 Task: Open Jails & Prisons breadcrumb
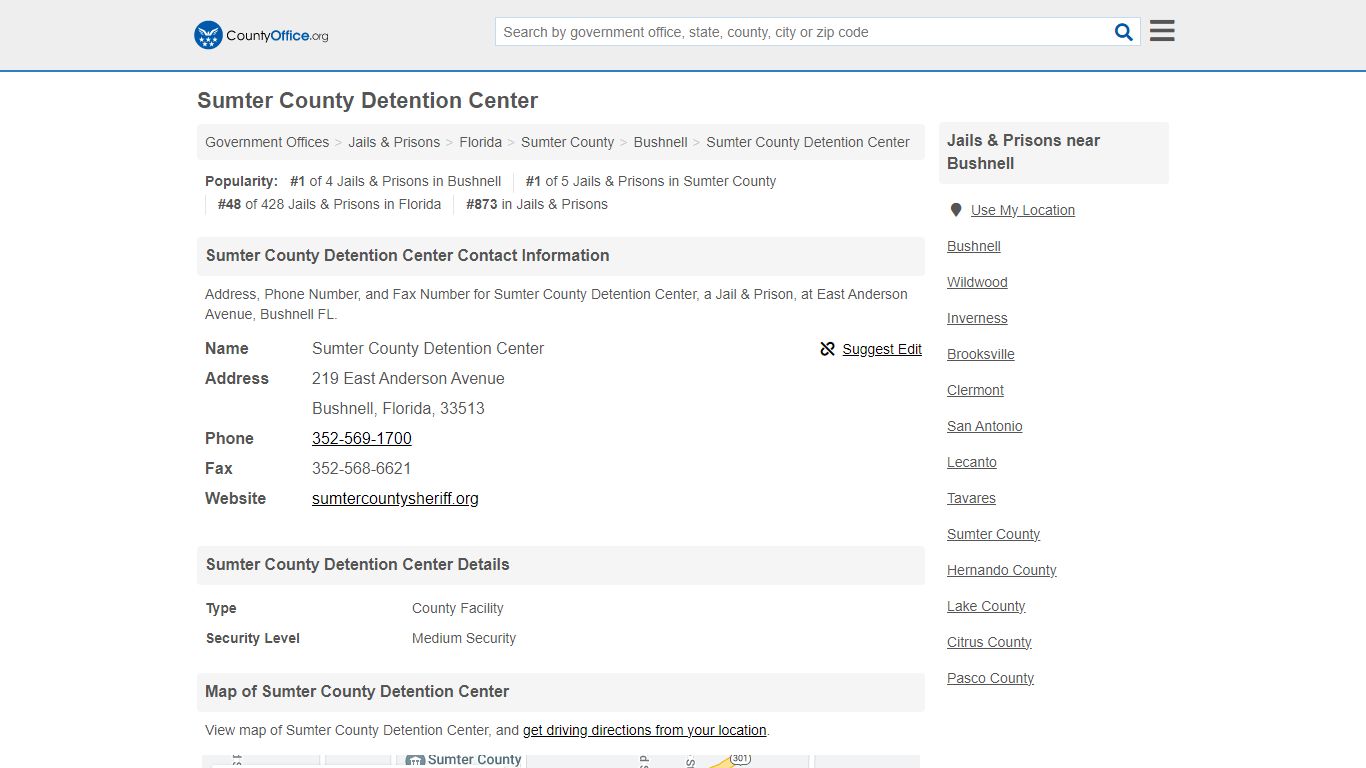394,142
